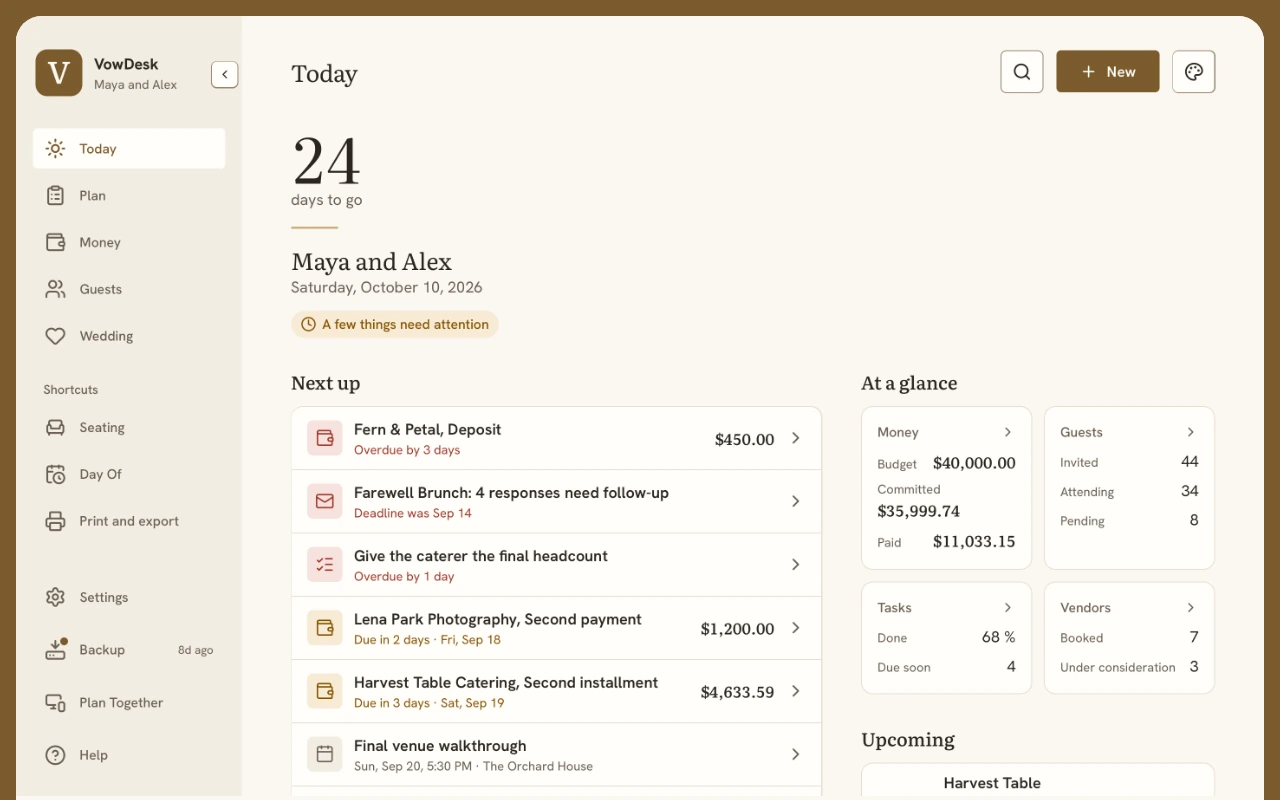Expand the Guests card chevron

[x=1191, y=432]
